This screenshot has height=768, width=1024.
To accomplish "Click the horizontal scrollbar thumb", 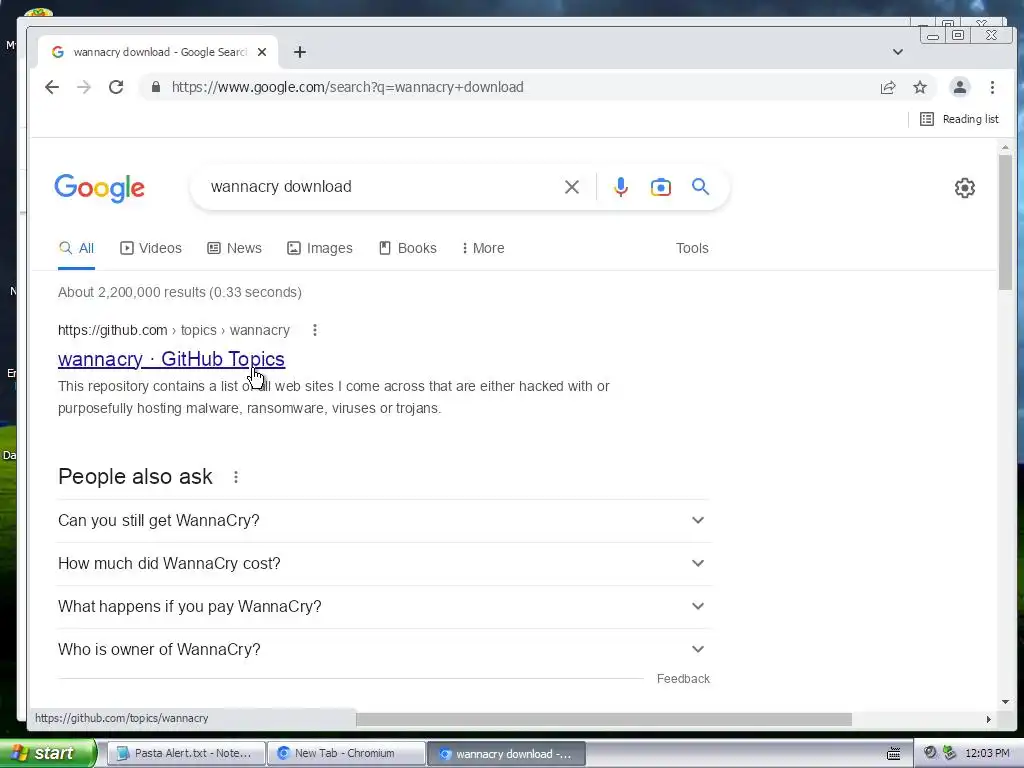I will [603, 719].
